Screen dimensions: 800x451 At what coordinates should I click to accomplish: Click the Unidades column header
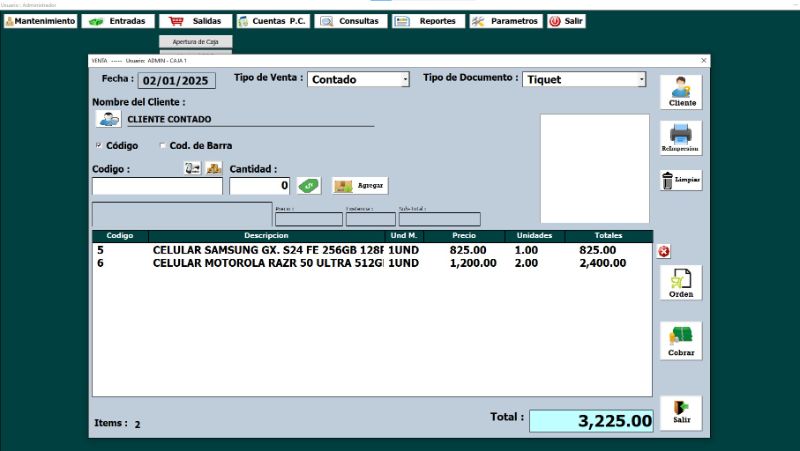point(534,236)
